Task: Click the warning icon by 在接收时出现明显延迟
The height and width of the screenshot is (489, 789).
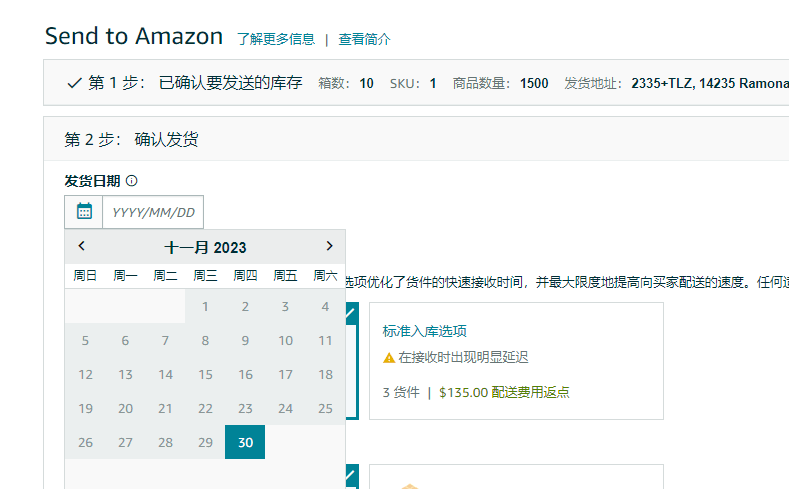Action: pos(388,358)
